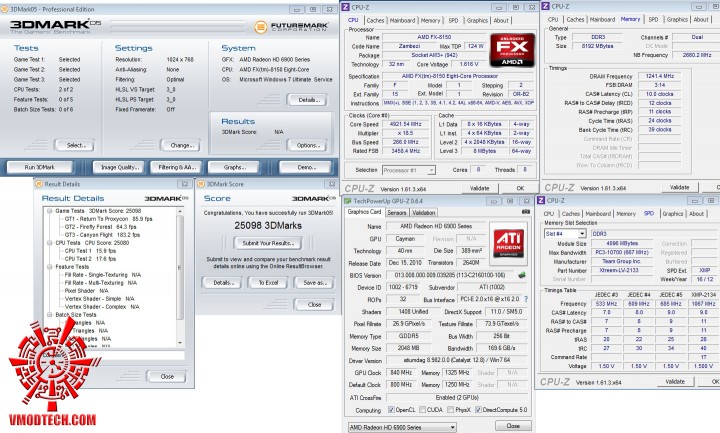Open the SPD tab in CPU-Z Memory window
Screen dimensions: 720x433
pyautogui.click(x=653, y=20)
